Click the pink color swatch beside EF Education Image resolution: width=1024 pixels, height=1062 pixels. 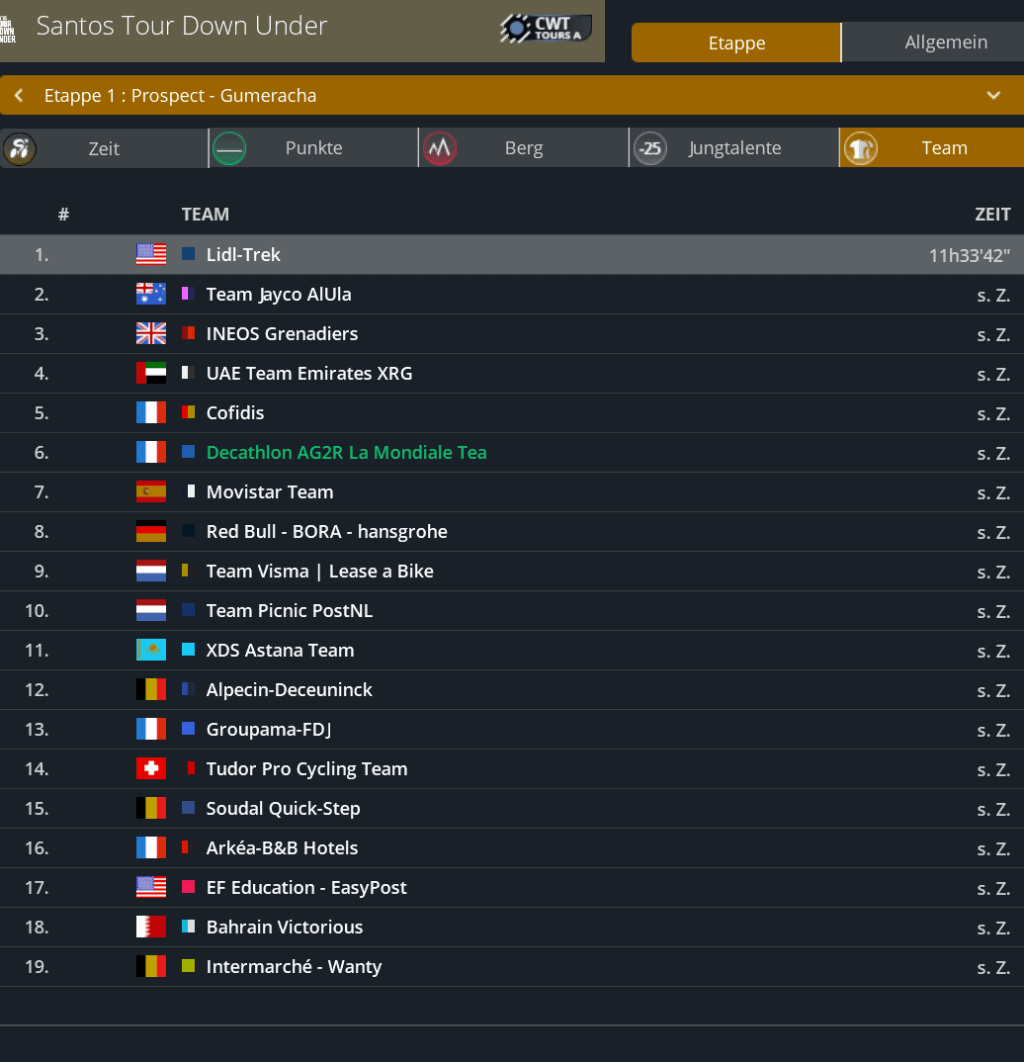pyautogui.click(x=188, y=888)
